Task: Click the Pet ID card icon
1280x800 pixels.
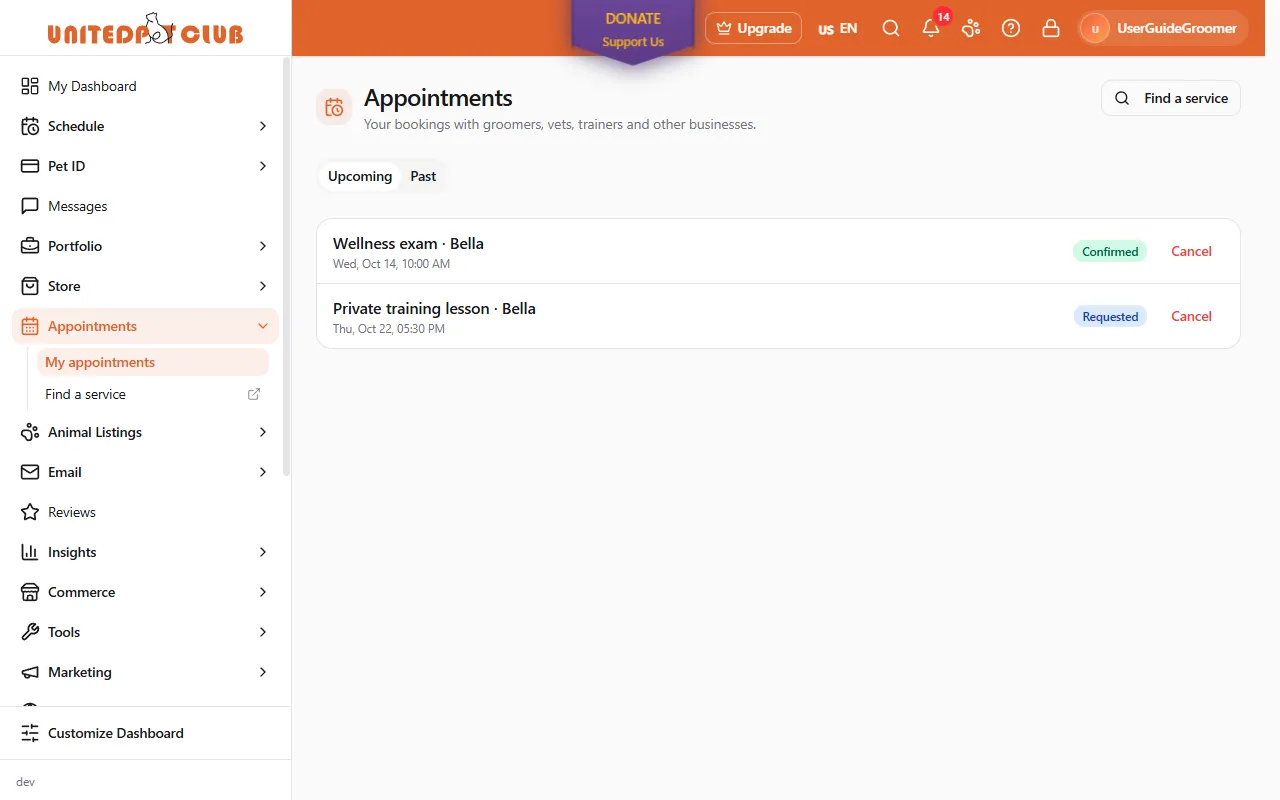Action: 30,166
